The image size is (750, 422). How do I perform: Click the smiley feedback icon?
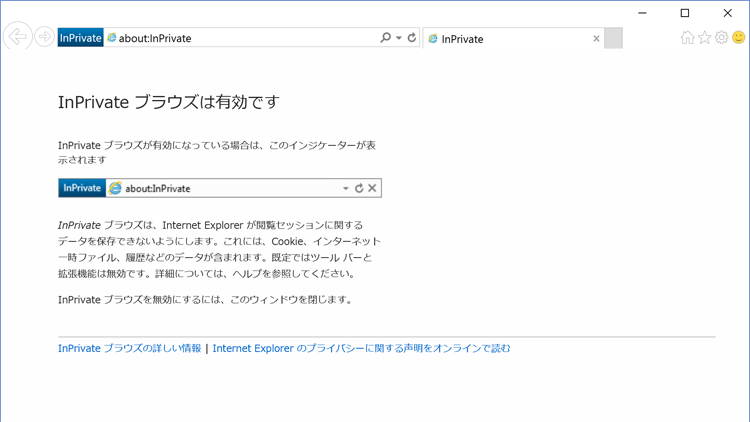click(x=739, y=37)
